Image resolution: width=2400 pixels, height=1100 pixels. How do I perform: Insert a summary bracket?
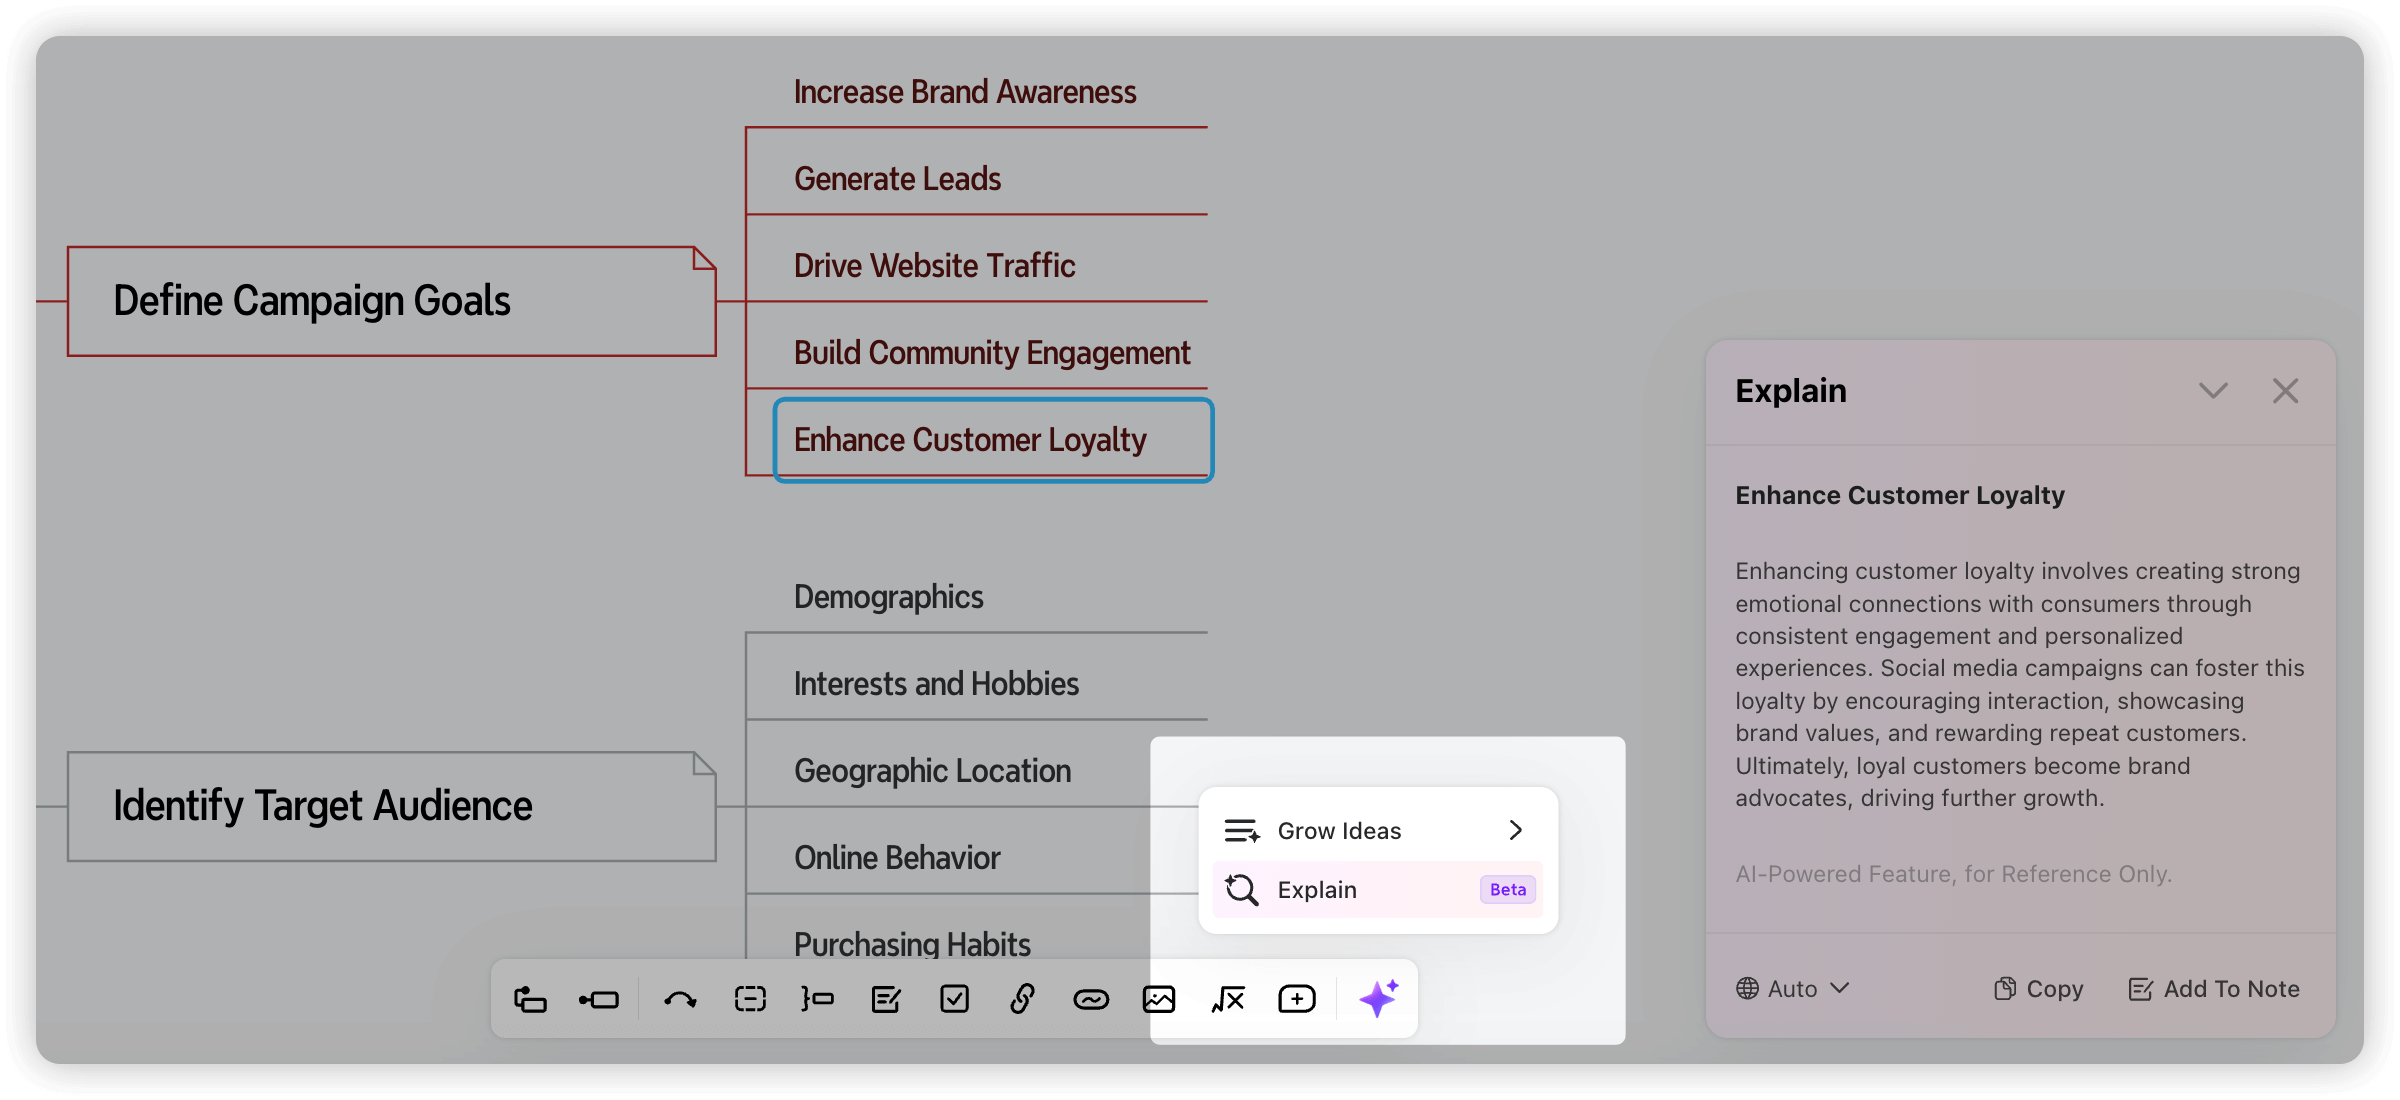(x=818, y=998)
